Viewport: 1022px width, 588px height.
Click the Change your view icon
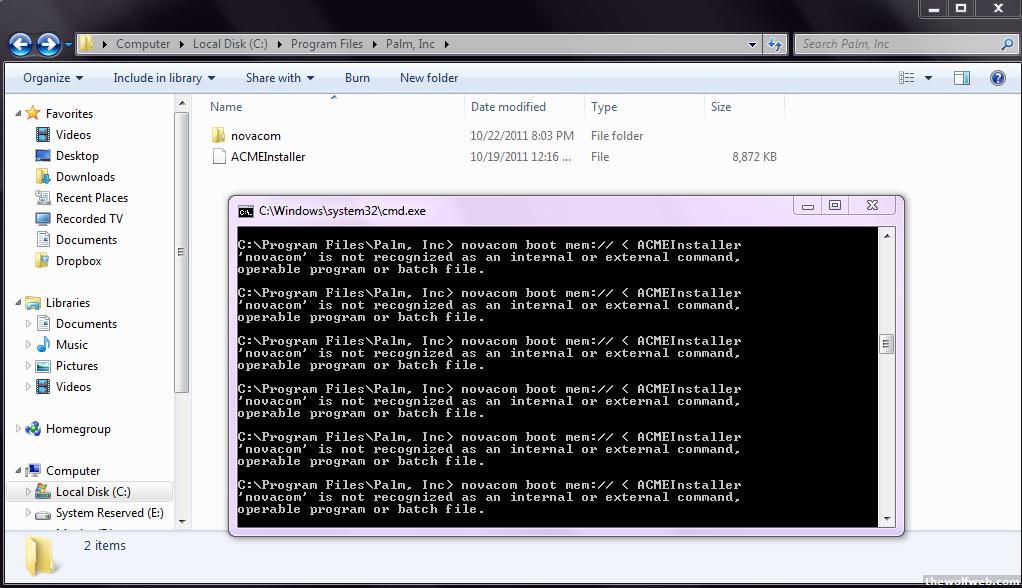(907, 78)
